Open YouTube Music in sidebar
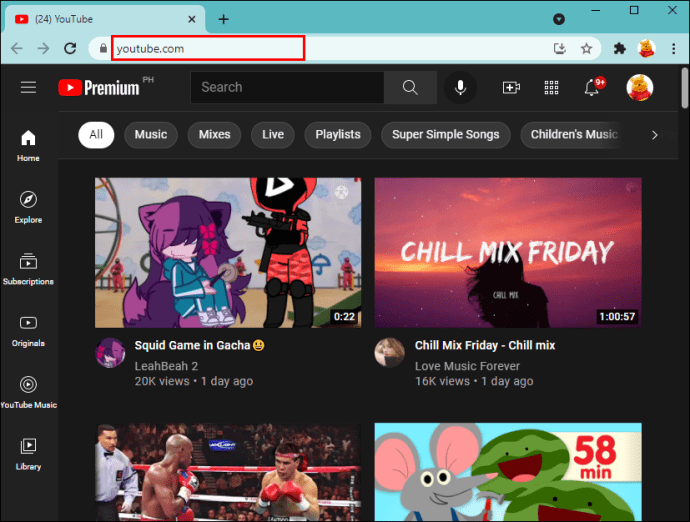This screenshot has width=690, height=522. tap(28, 392)
